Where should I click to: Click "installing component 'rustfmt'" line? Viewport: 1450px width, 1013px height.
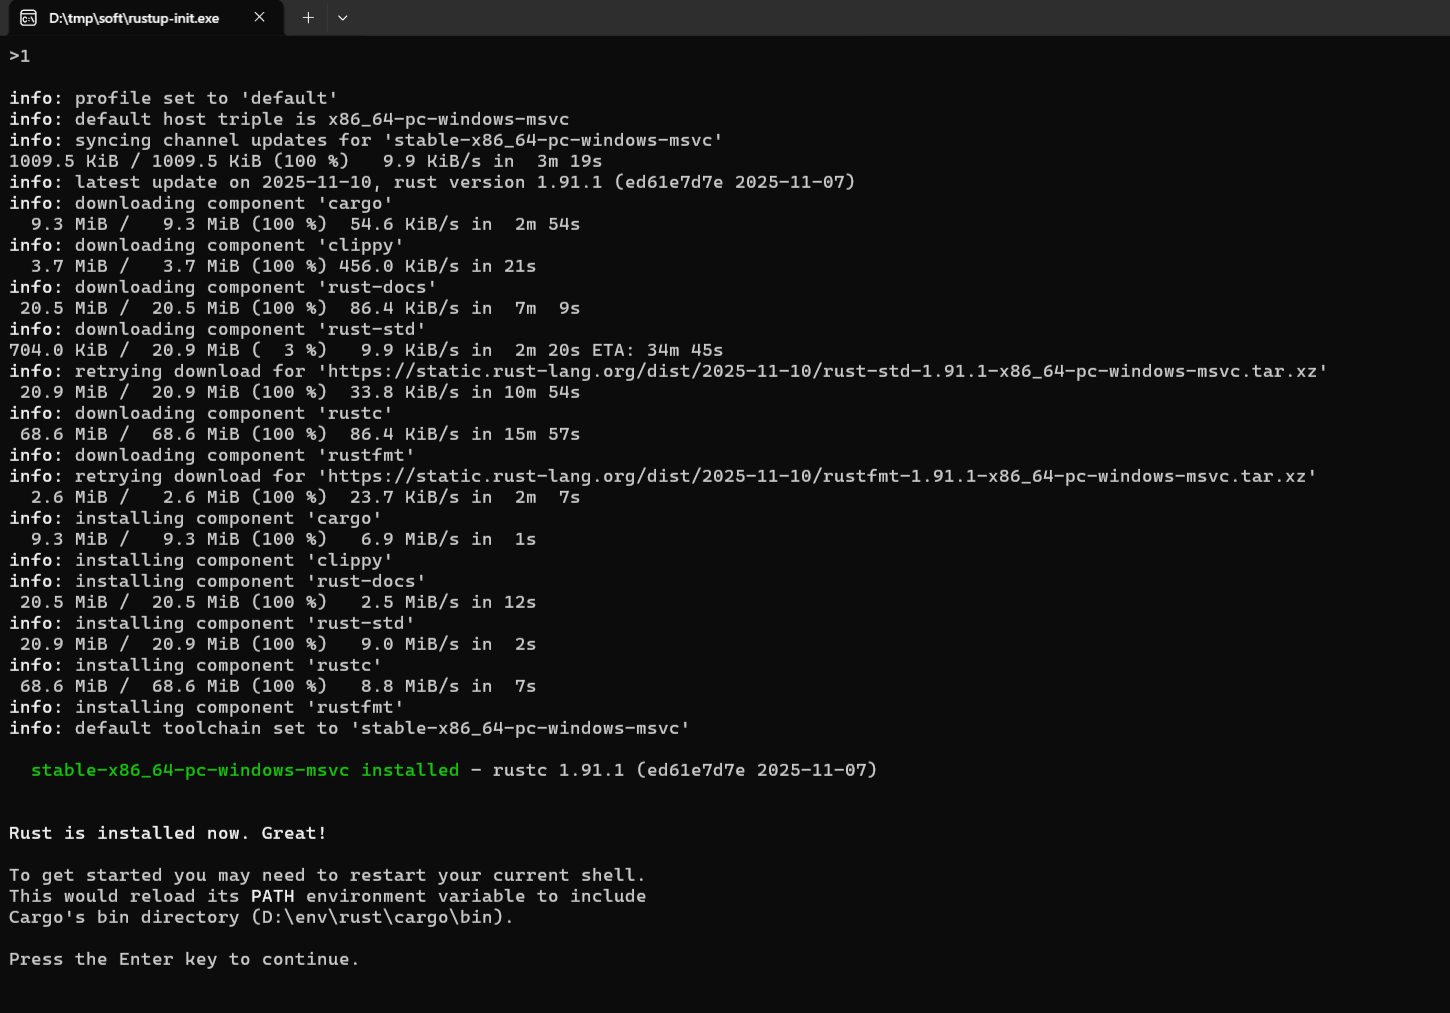point(207,707)
